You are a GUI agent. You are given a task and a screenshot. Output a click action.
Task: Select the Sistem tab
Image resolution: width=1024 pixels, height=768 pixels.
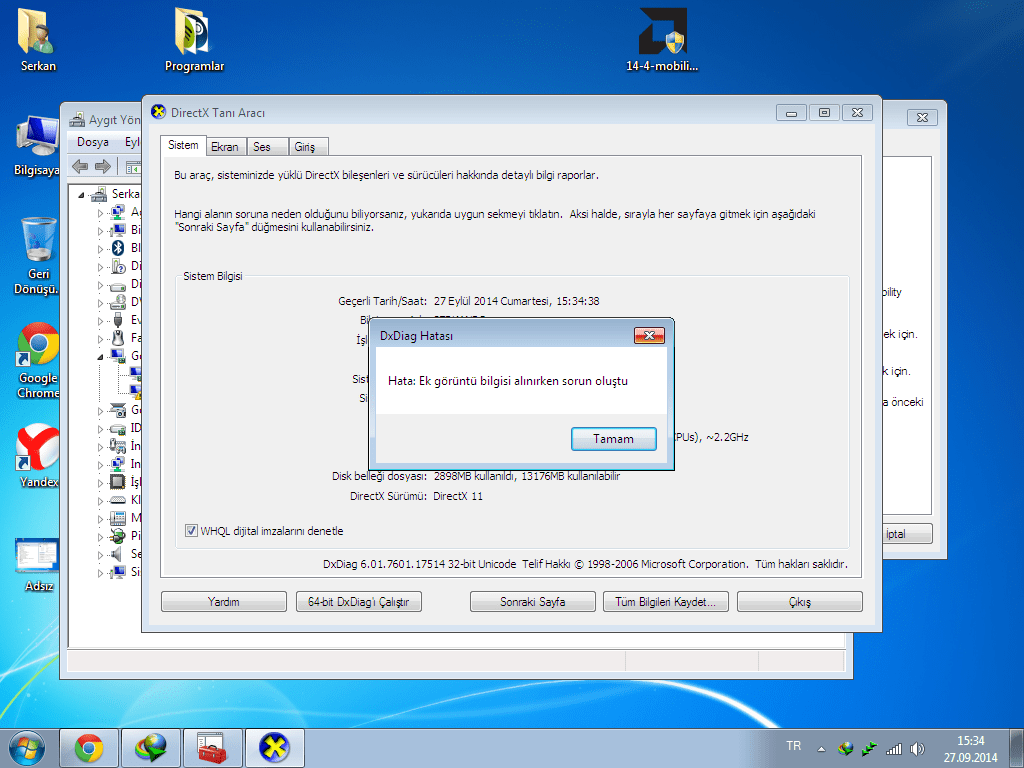tap(183, 145)
